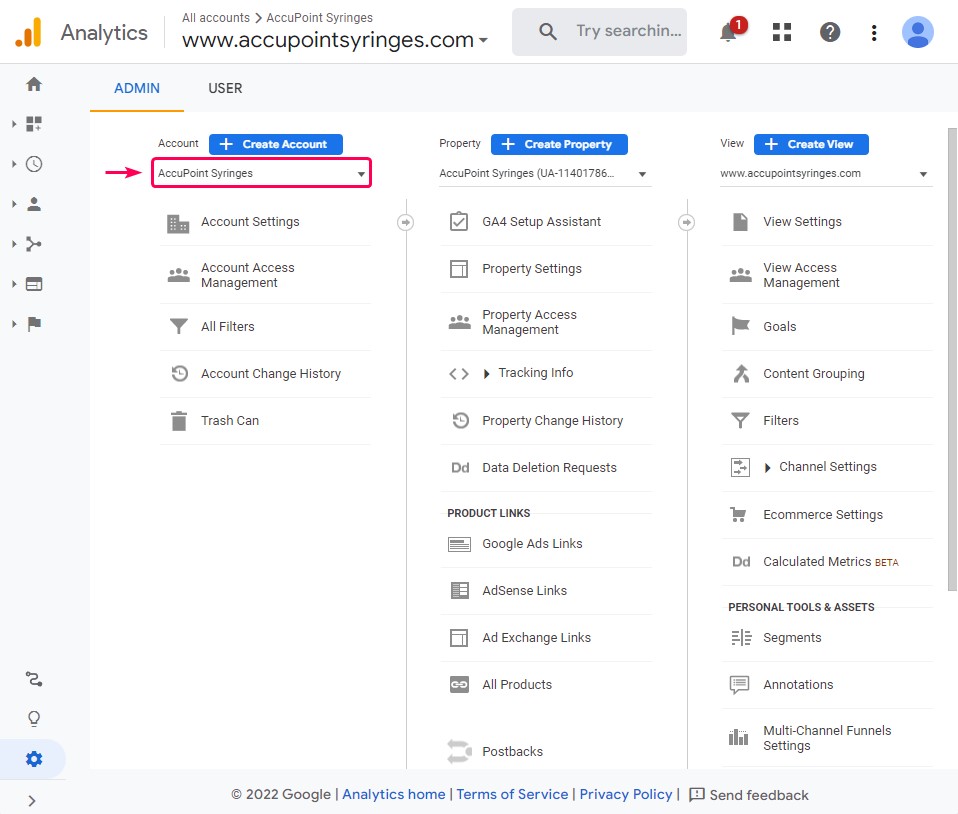Click the Google Analytics logo
This screenshot has height=814, width=958.
click(29, 32)
